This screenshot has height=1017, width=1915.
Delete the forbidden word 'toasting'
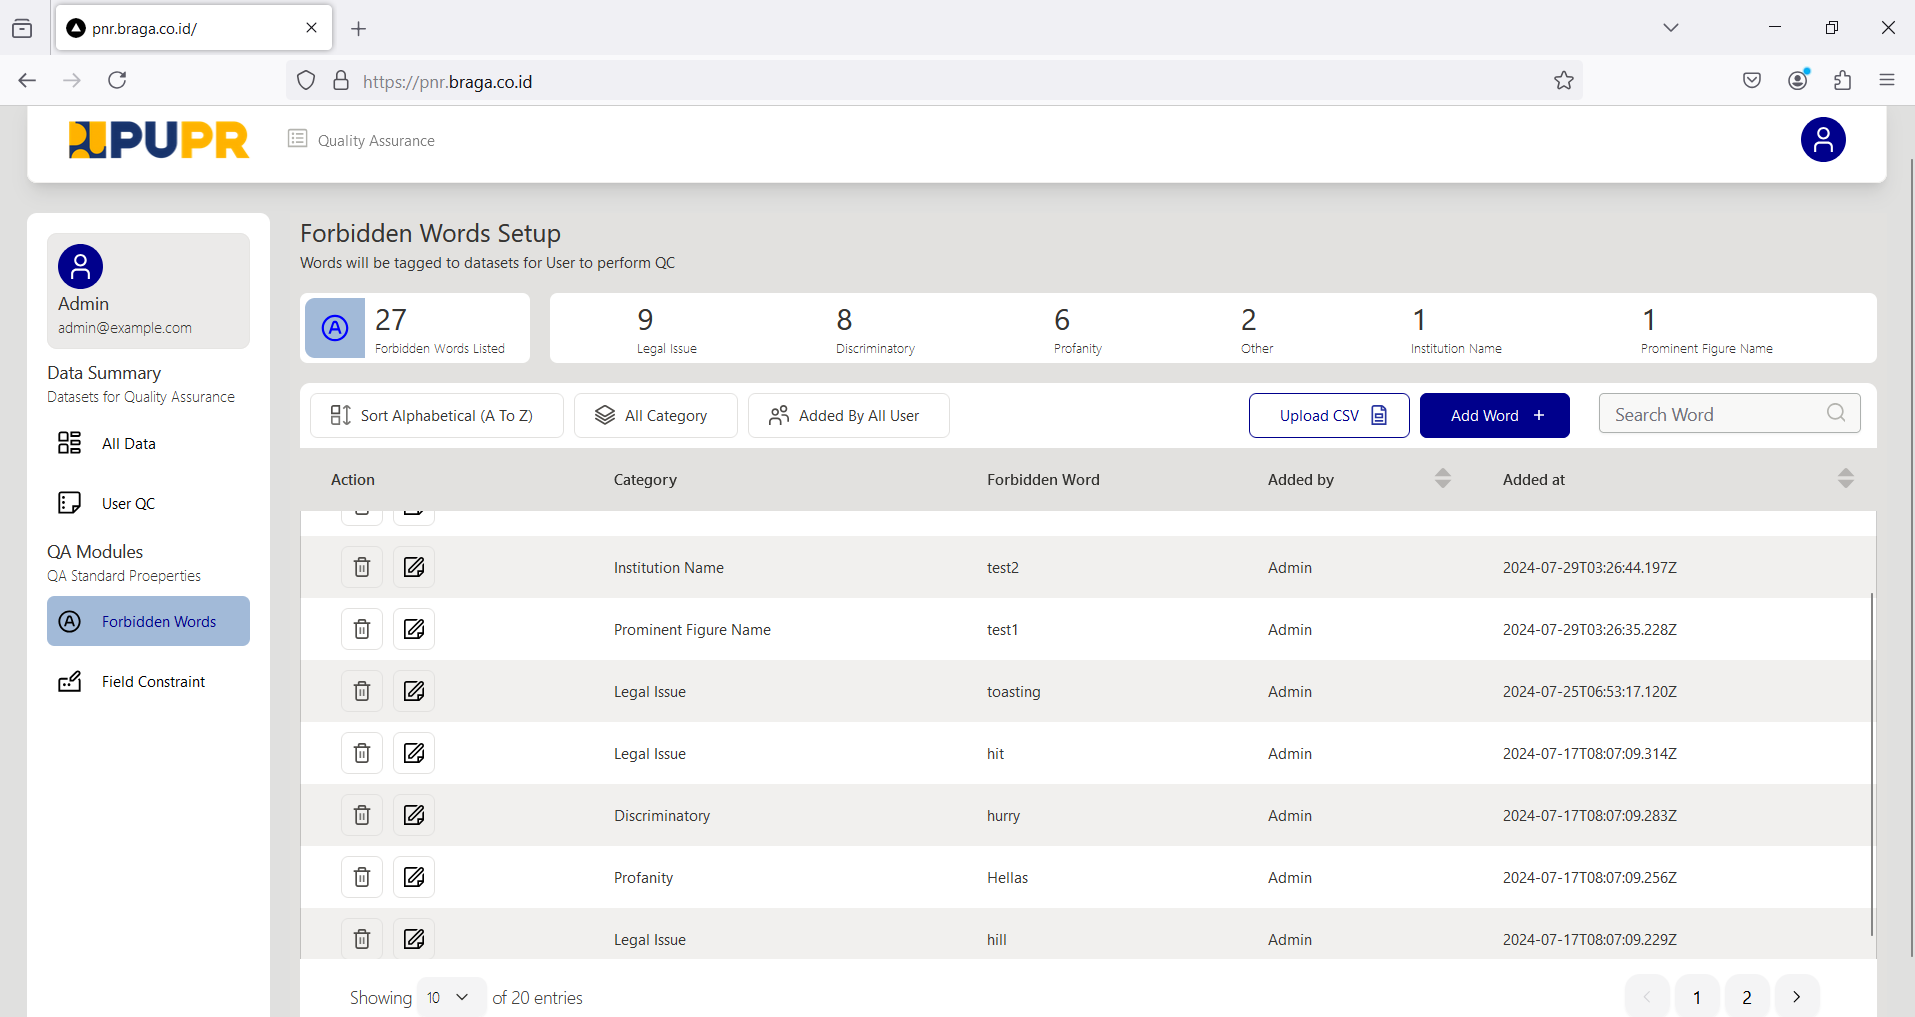pos(362,691)
